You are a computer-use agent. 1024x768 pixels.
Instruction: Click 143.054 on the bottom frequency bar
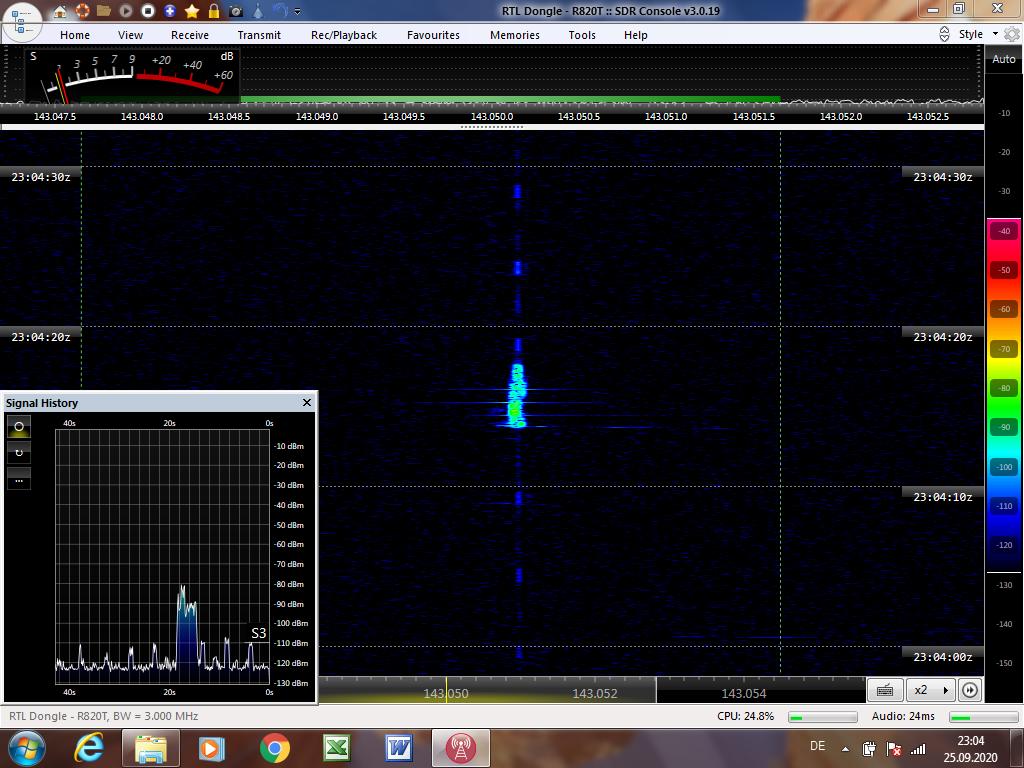coord(743,694)
